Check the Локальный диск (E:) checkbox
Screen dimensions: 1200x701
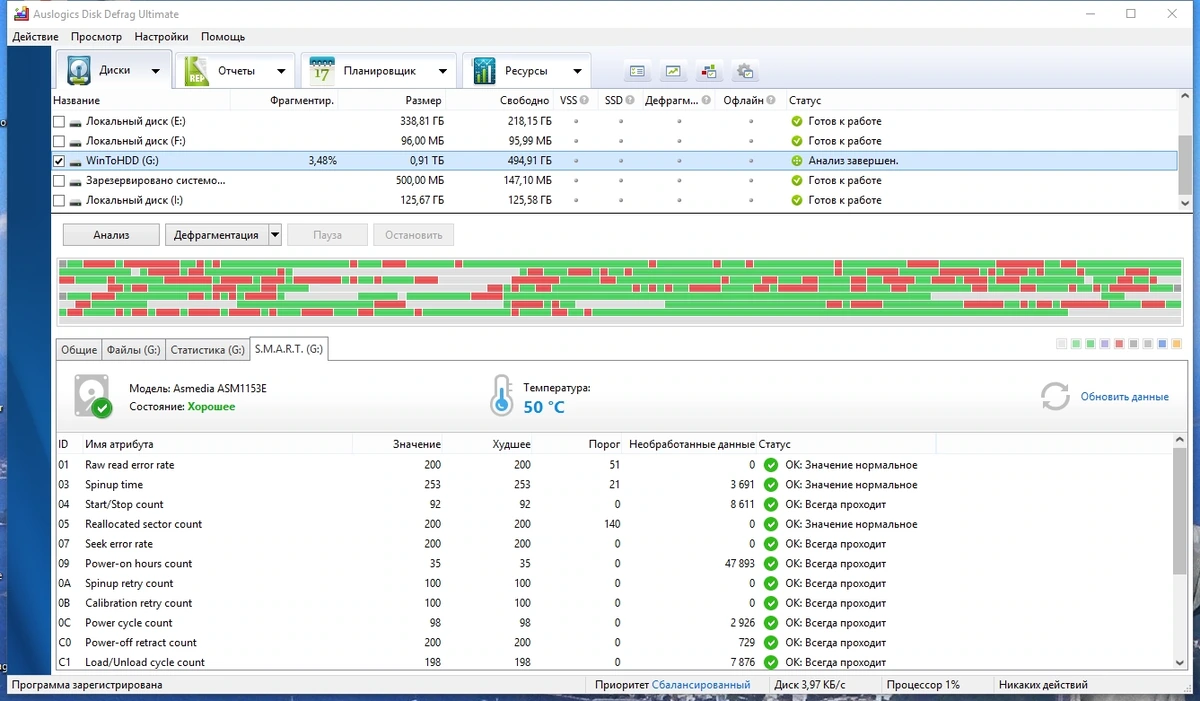tap(59, 121)
